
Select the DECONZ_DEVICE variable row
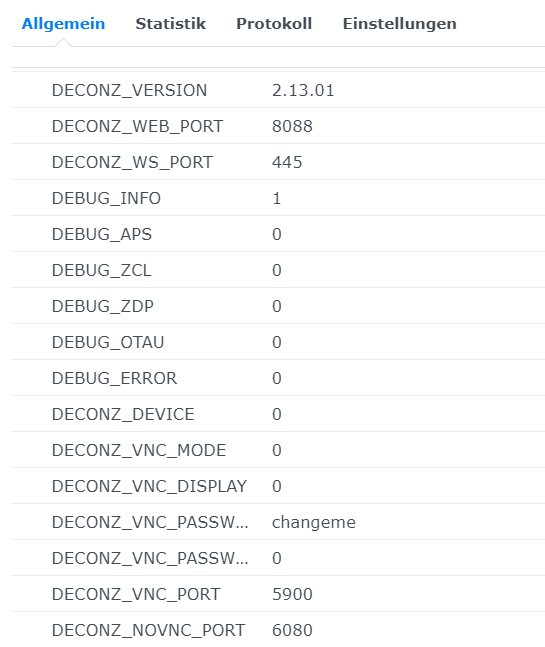tap(278, 414)
